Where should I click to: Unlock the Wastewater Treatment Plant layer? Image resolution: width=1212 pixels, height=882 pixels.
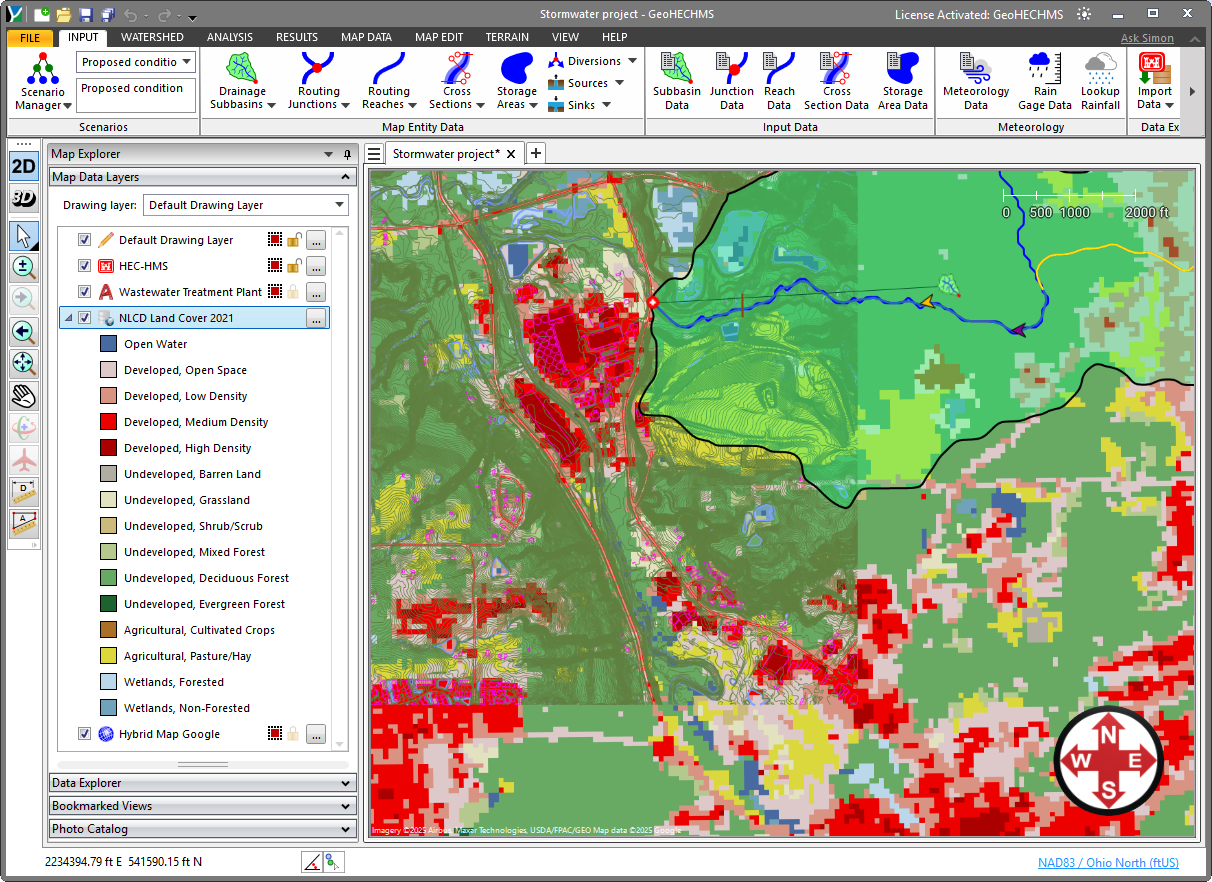293,292
